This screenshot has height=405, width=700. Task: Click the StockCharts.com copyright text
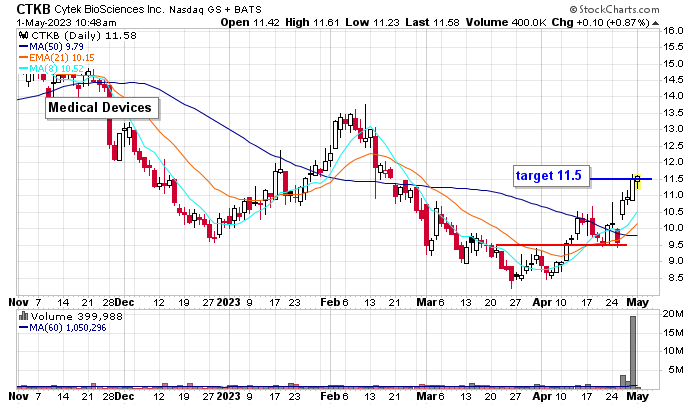pos(614,9)
